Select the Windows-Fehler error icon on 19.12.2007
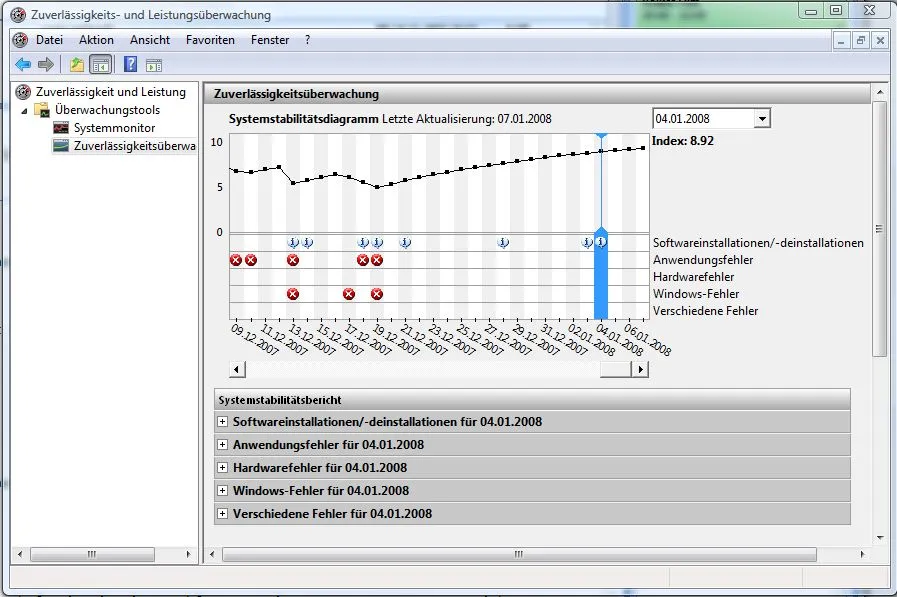The width and height of the screenshot is (897, 597). 376,294
